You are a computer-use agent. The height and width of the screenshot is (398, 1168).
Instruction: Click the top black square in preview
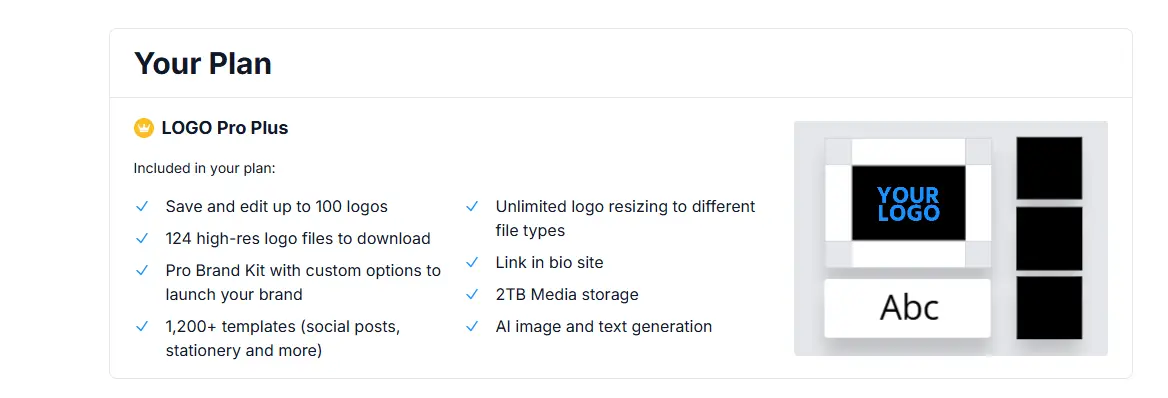point(1049,168)
